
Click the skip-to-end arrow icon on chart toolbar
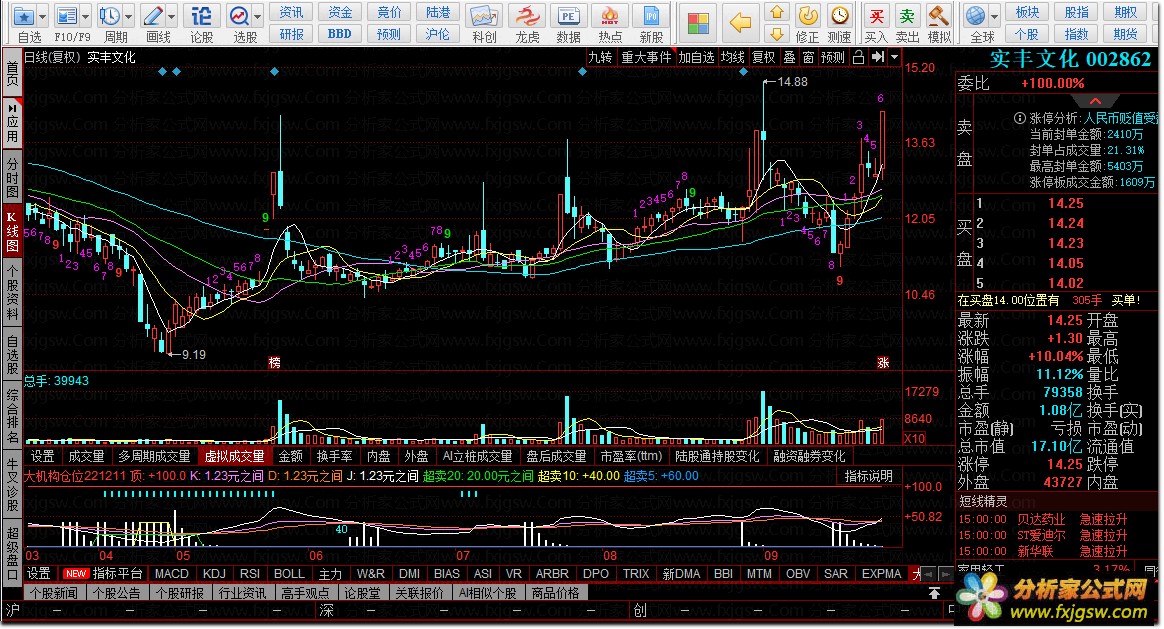point(877,57)
